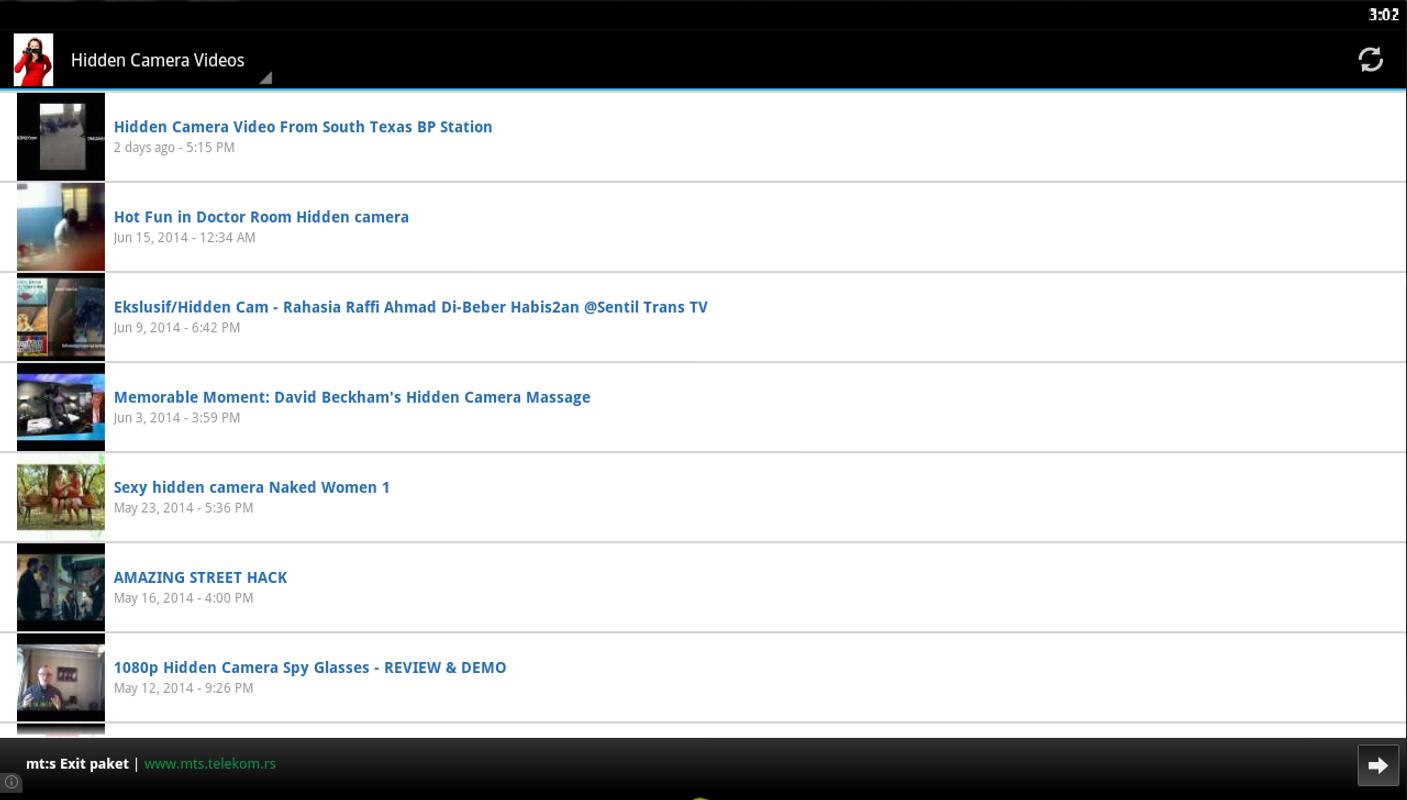The height and width of the screenshot is (800, 1407).
Task: Open David Beckham's Hidden Camera Massage video
Action: [352, 397]
